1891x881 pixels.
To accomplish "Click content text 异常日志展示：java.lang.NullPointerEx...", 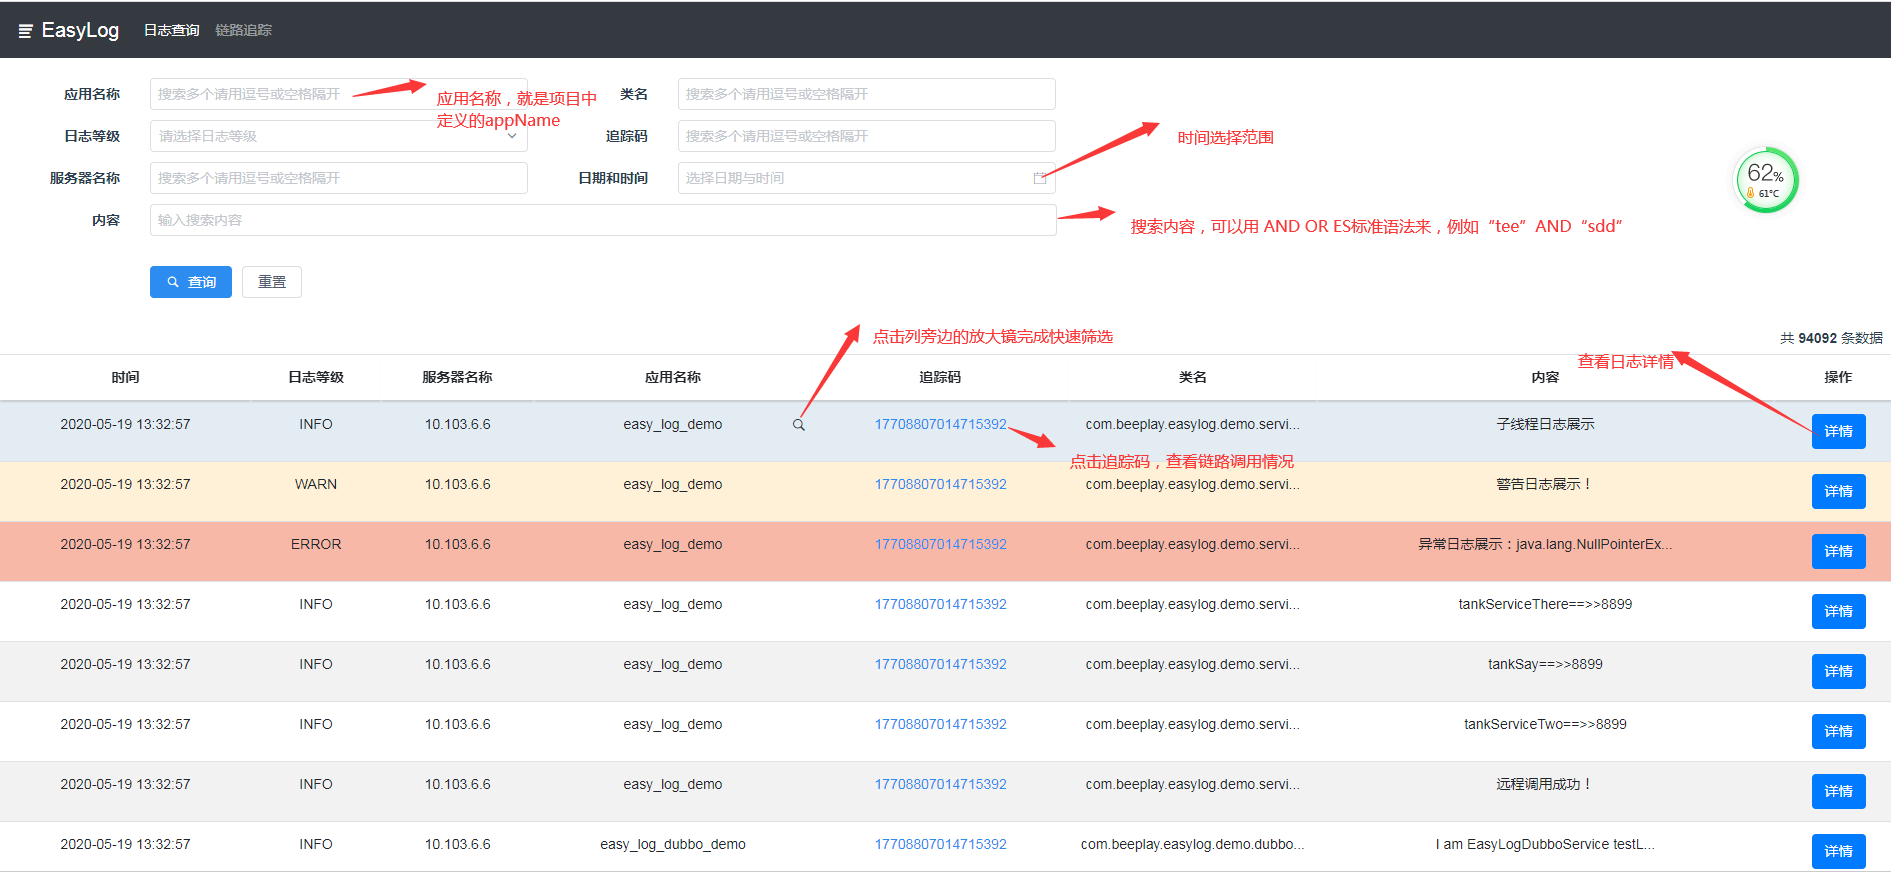I will [1545, 544].
